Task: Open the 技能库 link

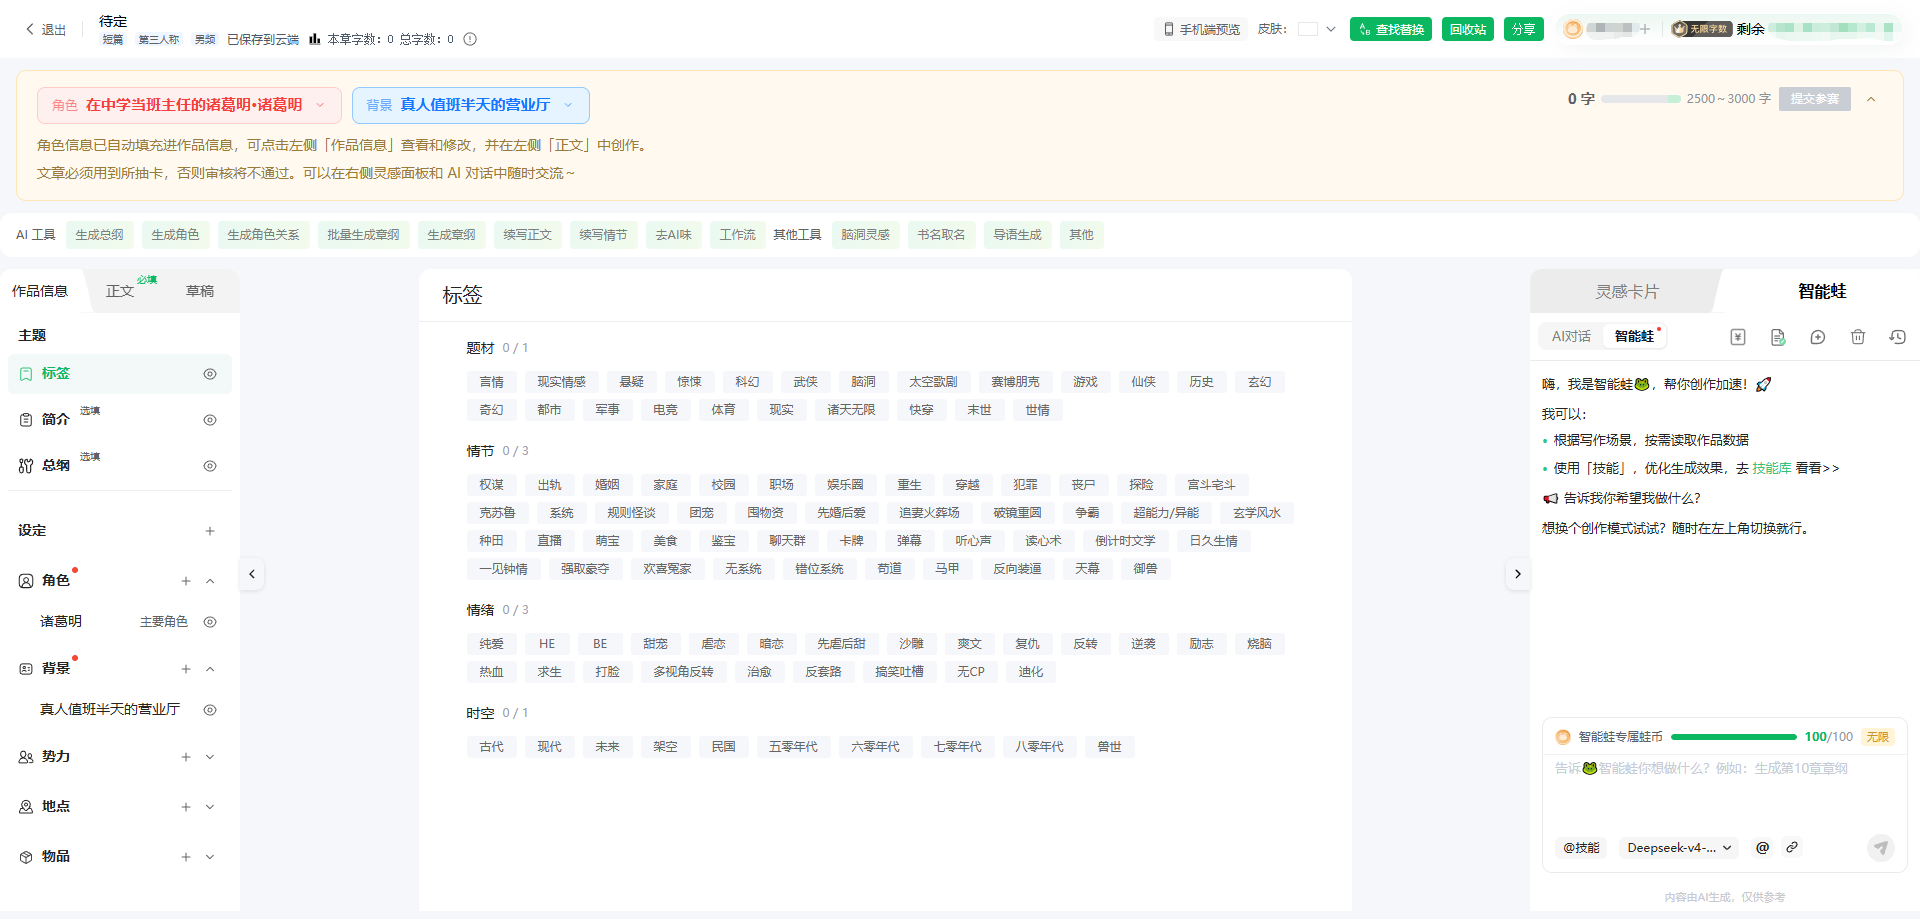Action: point(1772,468)
